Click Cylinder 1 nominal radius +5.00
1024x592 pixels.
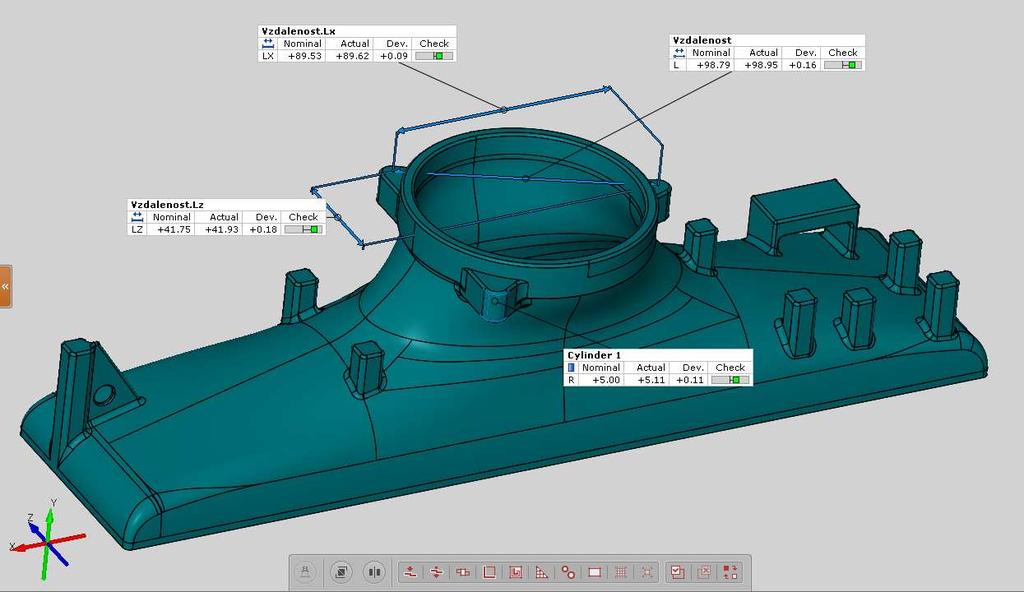tap(606, 380)
